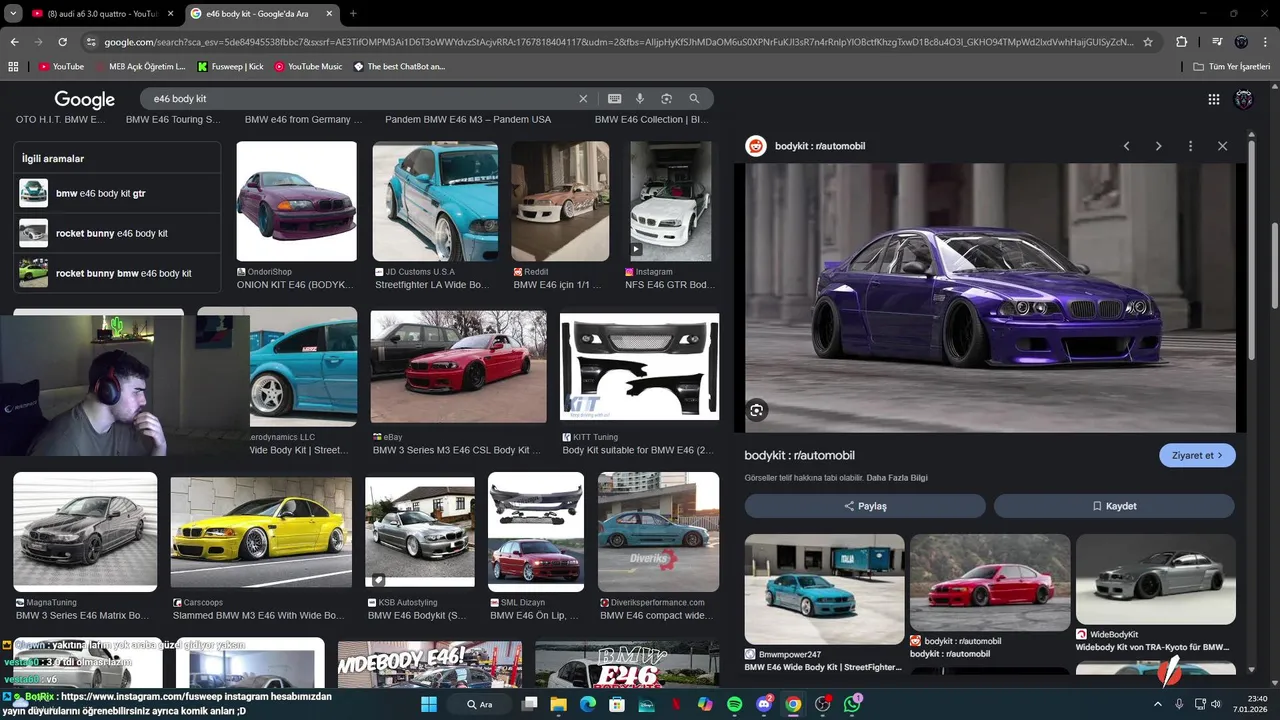This screenshot has height=720, width=1280.
Task: Open Diveriksperformance compact wide thumbnail
Action: click(x=658, y=532)
